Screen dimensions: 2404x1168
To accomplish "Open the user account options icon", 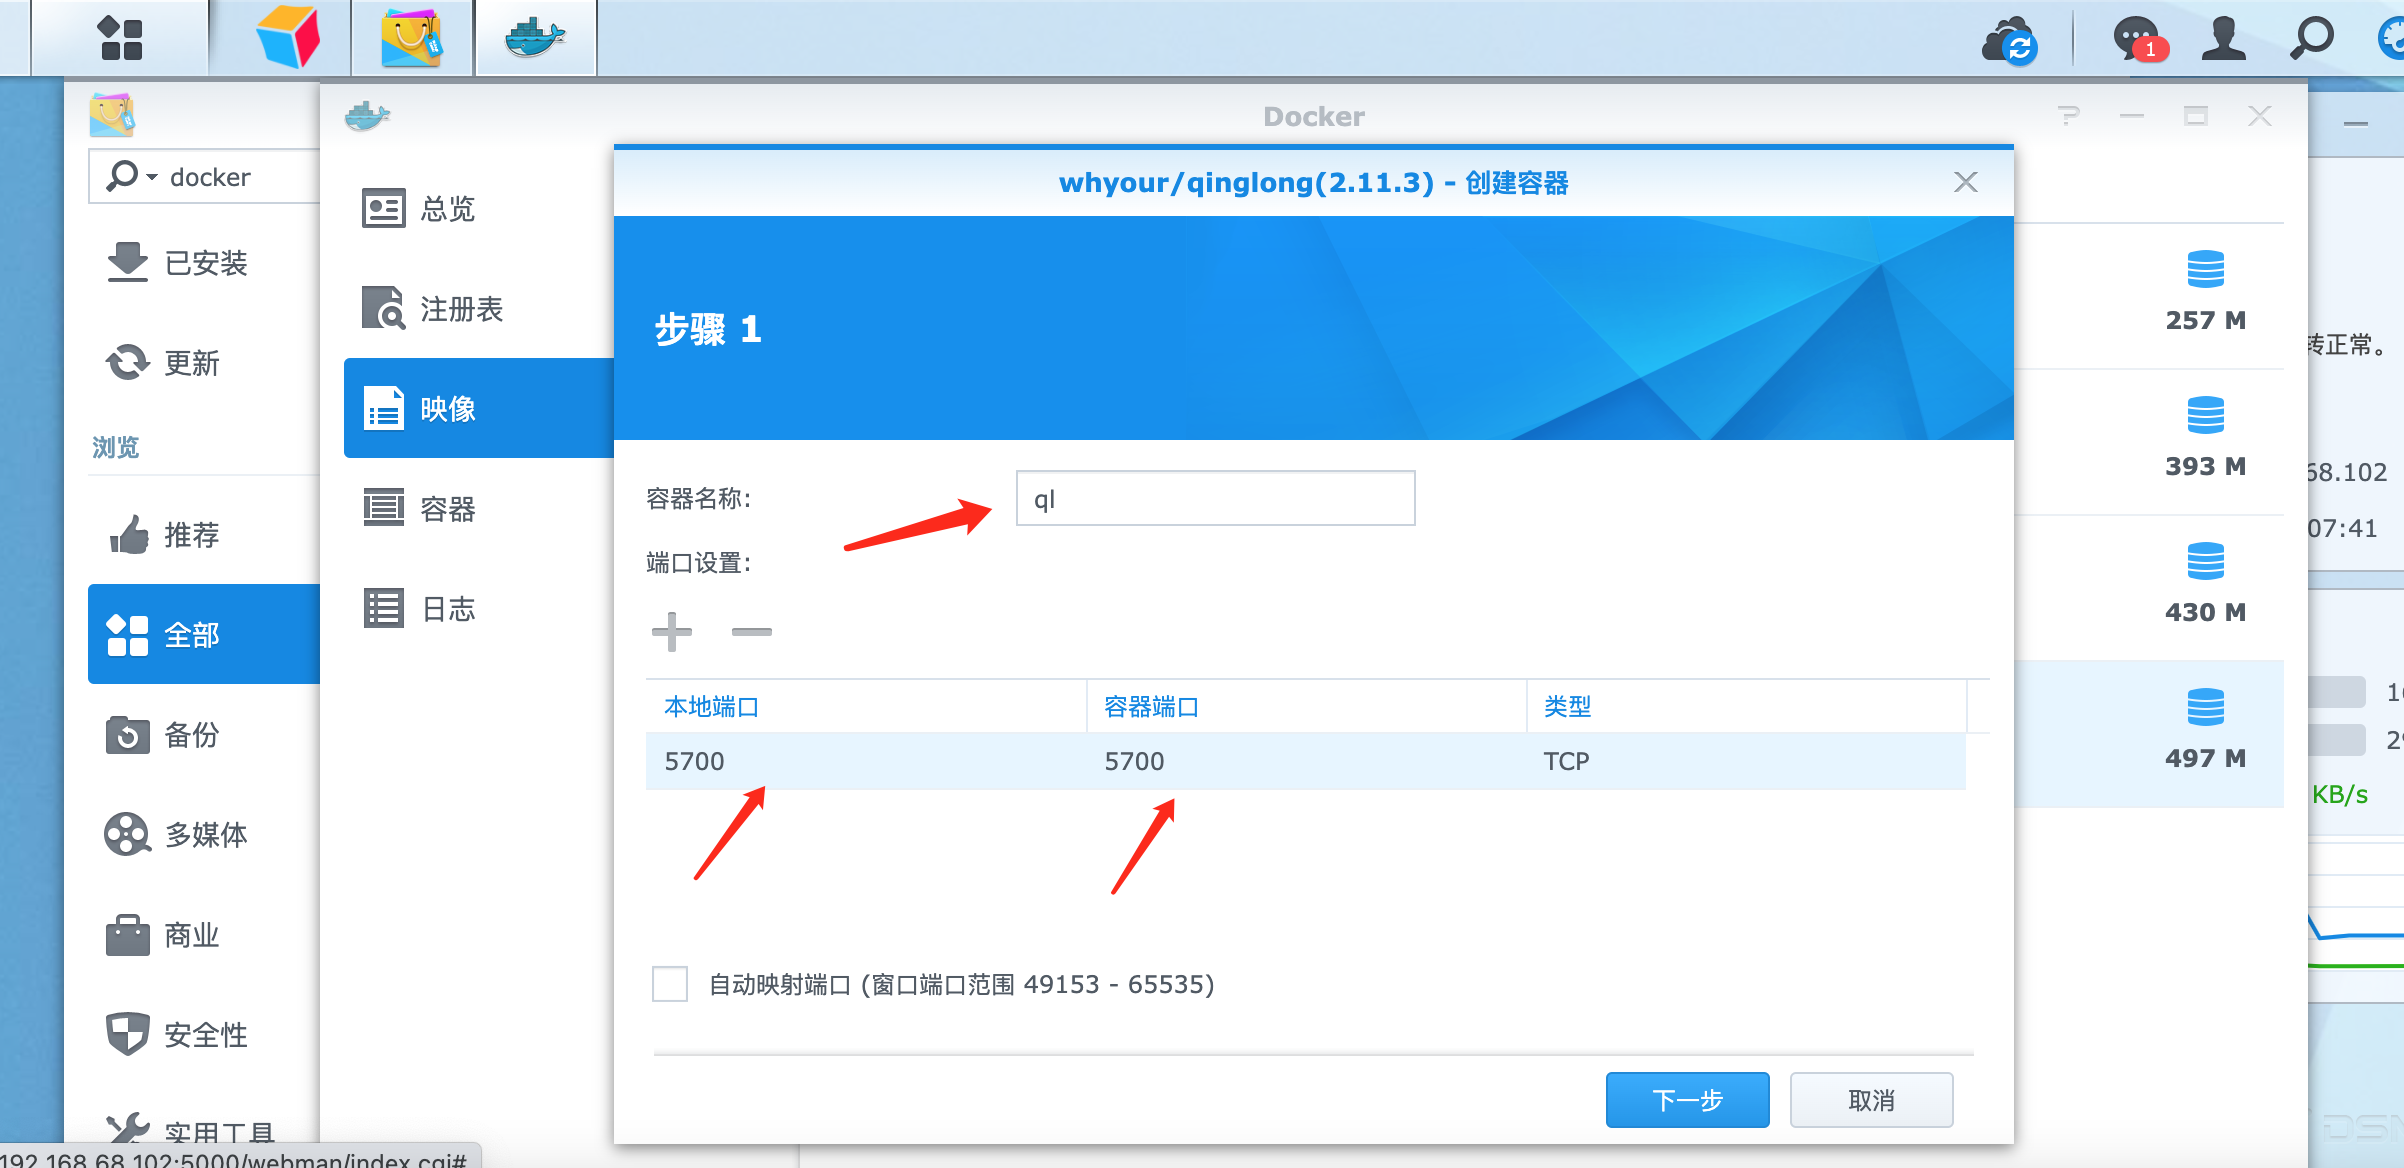I will (2224, 38).
